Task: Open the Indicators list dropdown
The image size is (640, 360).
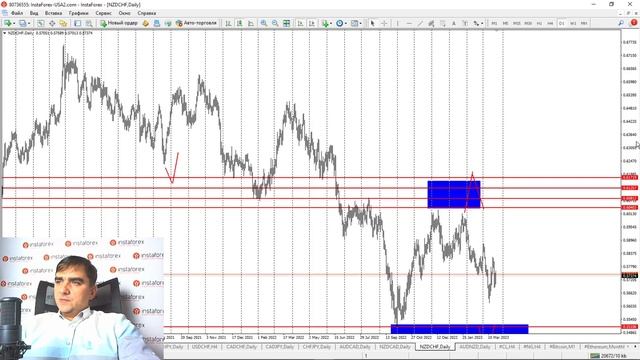Action: pos(327,23)
